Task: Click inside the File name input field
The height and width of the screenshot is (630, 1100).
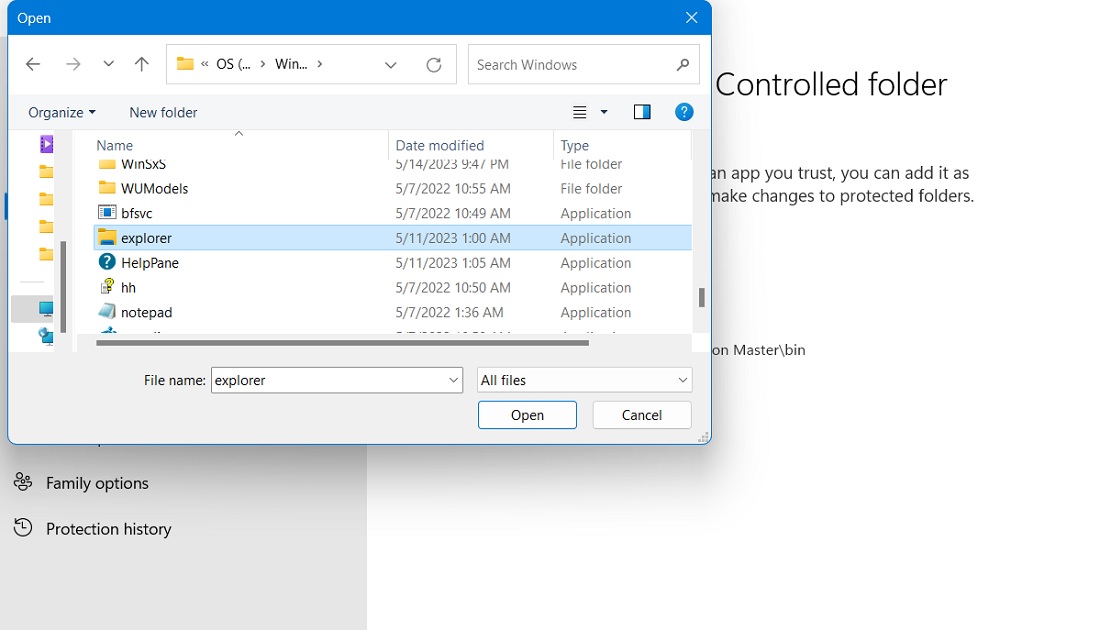Action: [x=330, y=380]
